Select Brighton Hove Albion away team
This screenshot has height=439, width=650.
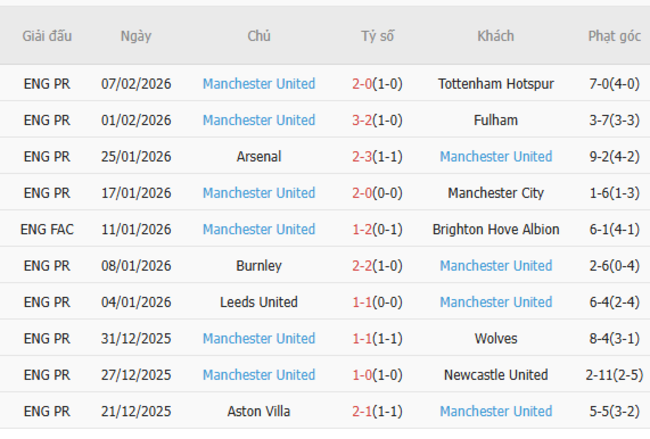tap(496, 229)
